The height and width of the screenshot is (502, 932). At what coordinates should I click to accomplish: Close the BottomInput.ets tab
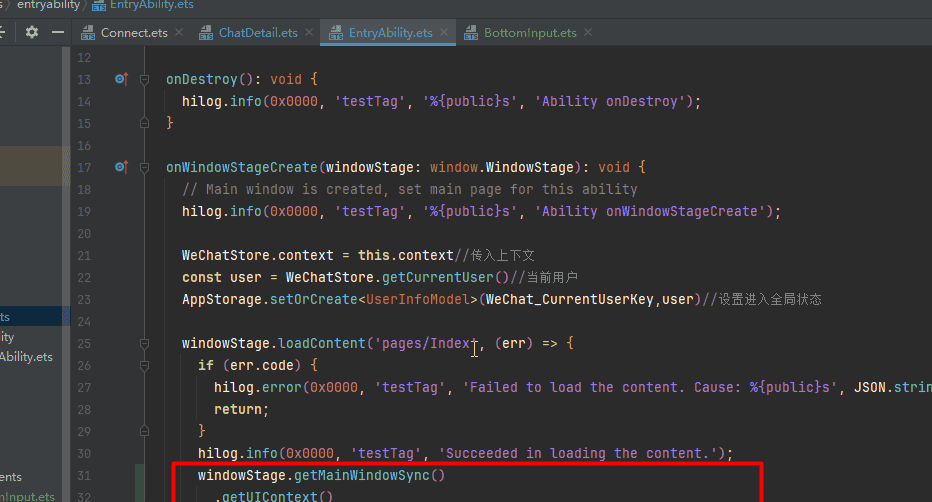click(x=588, y=33)
